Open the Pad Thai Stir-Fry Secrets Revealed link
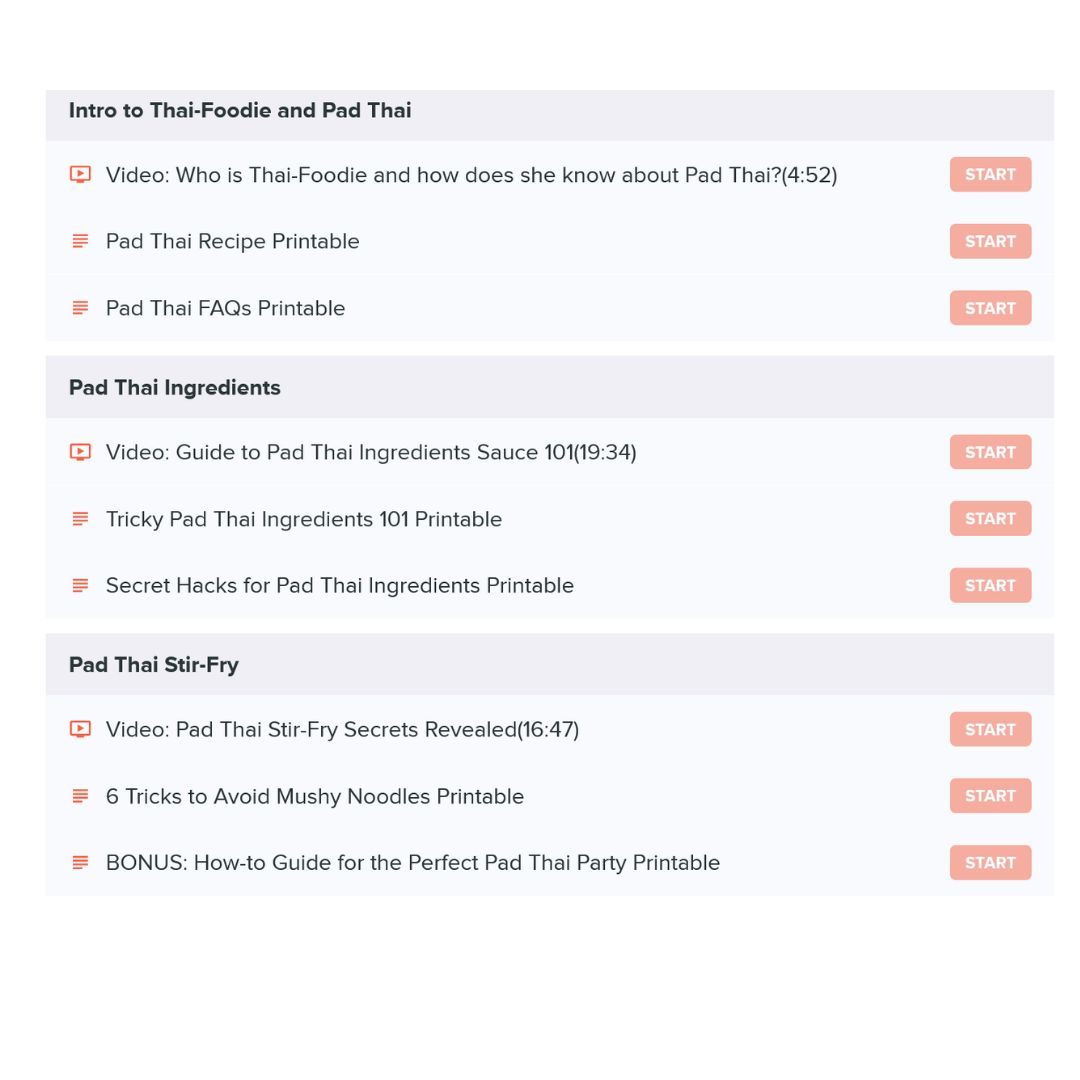Image resolution: width=1080 pixels, height=1080 pixels. [x=342, y=729]
